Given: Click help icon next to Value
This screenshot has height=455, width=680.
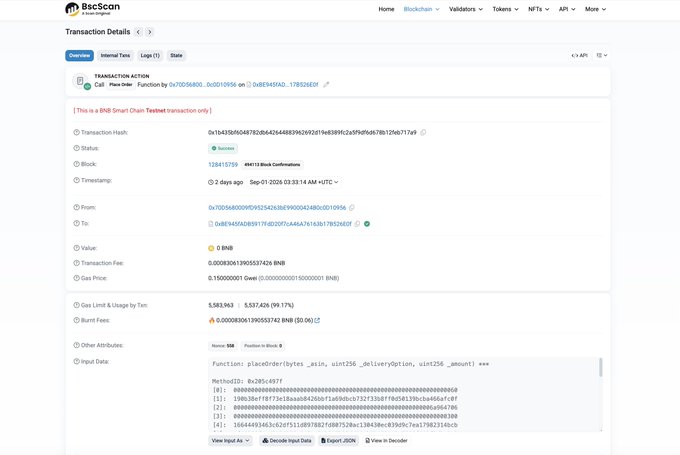Looking at the screenshot, I should pyautogui.click(x=76, y=248).
